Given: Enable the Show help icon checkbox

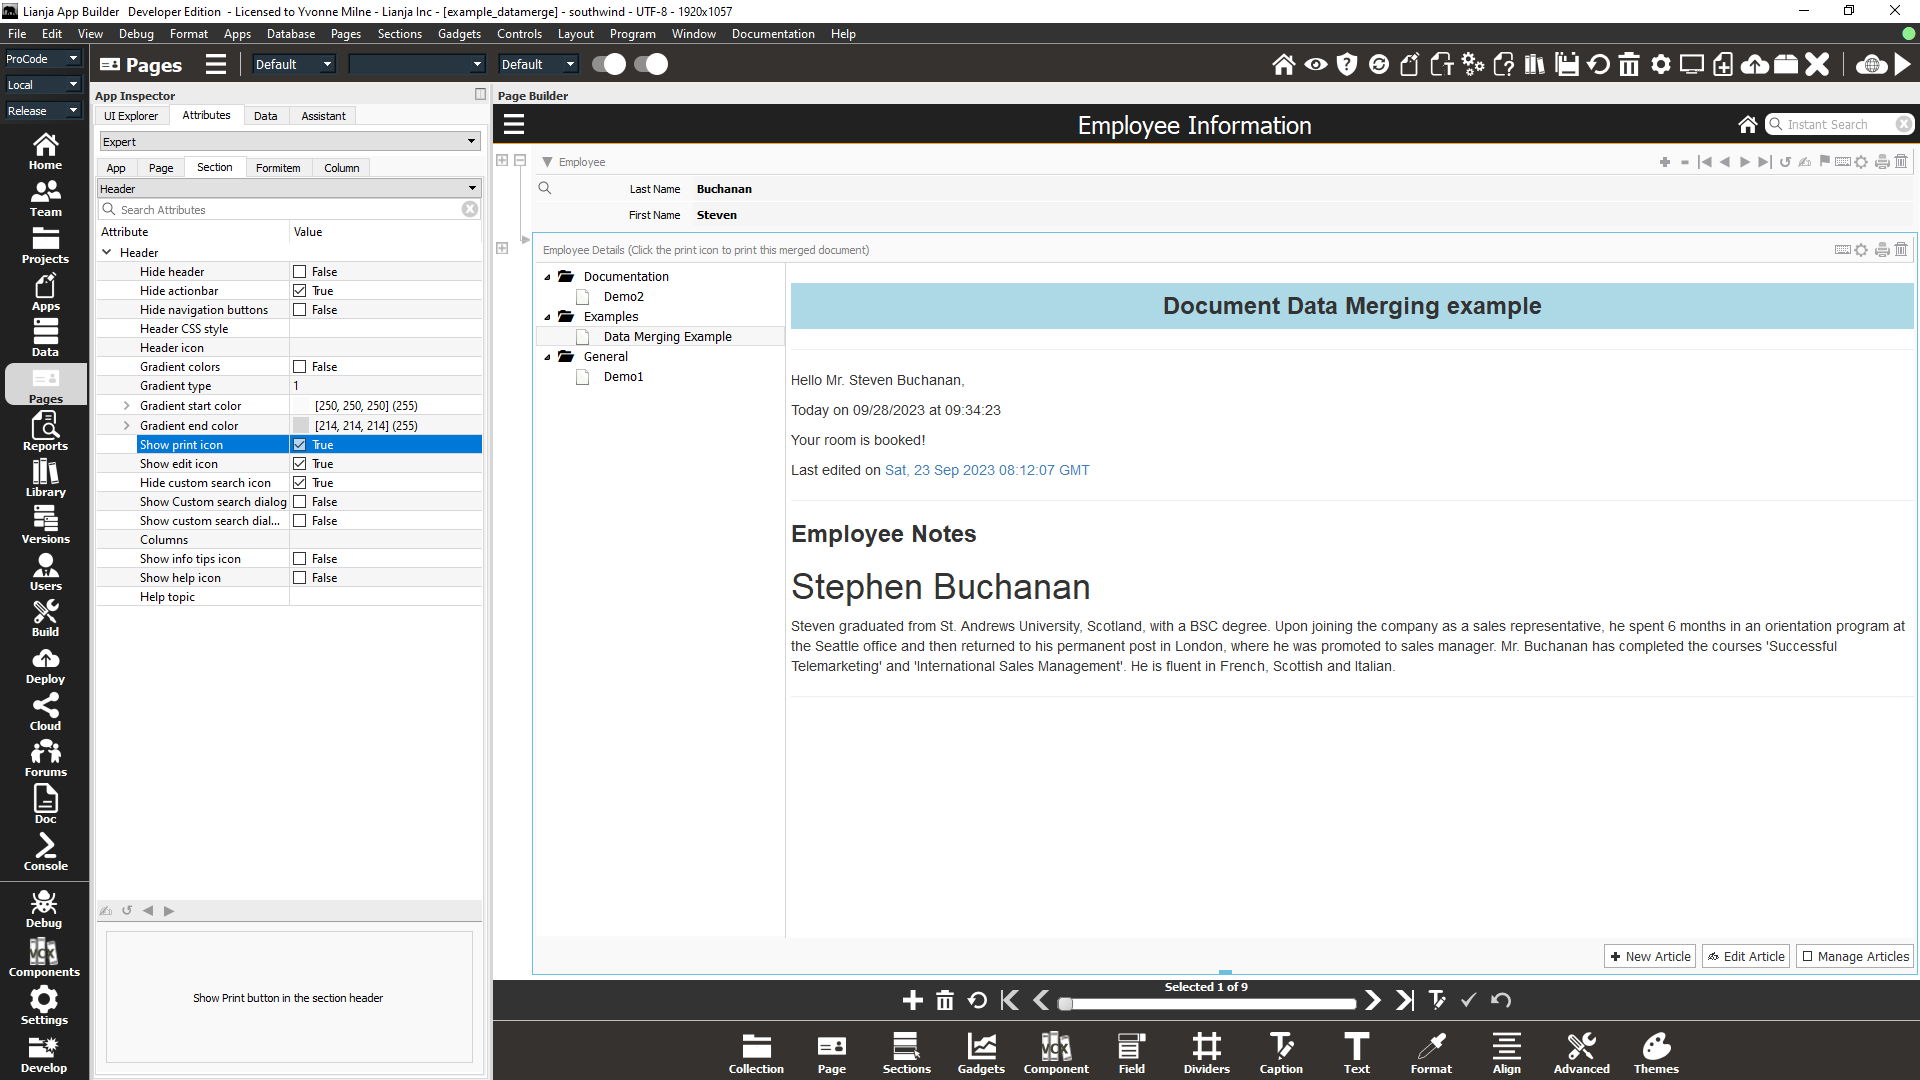Looking at the screenshot, I should (x=299, y=578).
